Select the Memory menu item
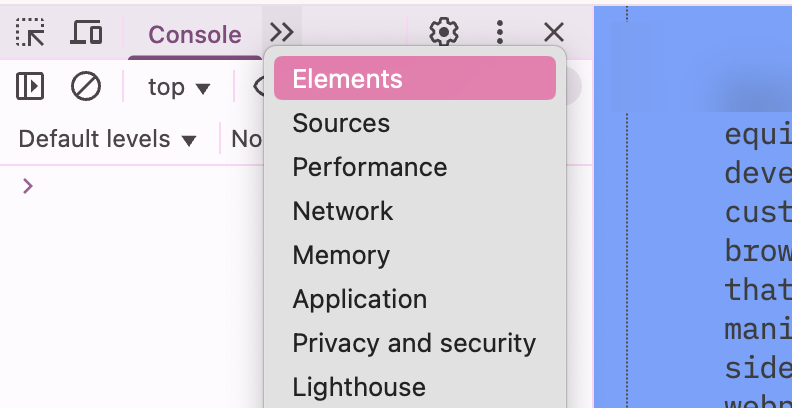The width and height of the screenshot is (792, 408). click(341, 255)
